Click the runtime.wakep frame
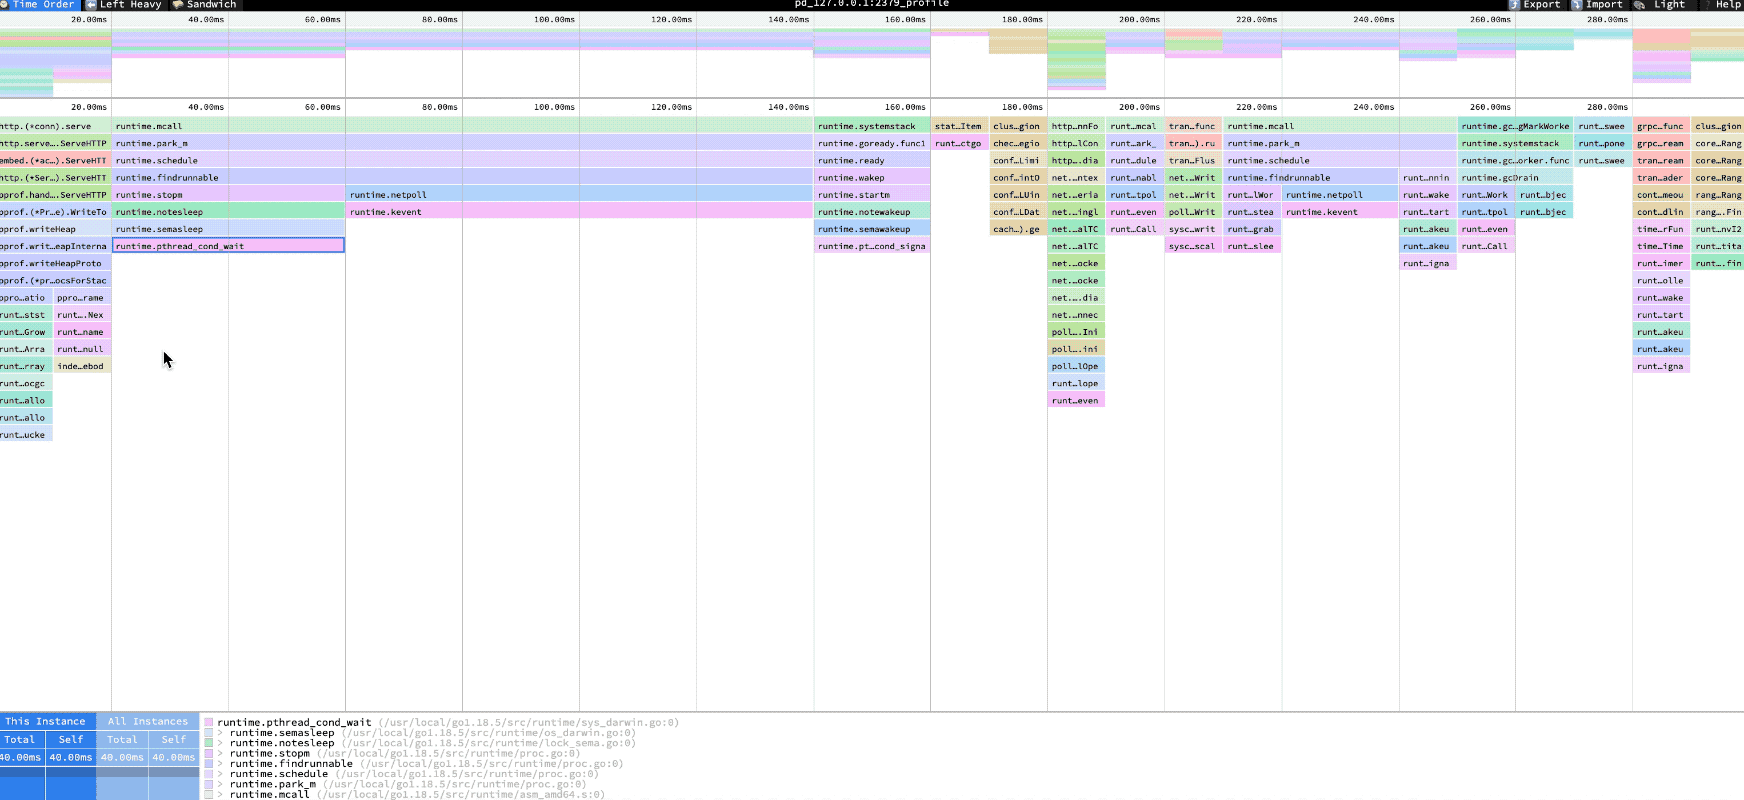Screen dimensions: 1744x800 [872, 178]
